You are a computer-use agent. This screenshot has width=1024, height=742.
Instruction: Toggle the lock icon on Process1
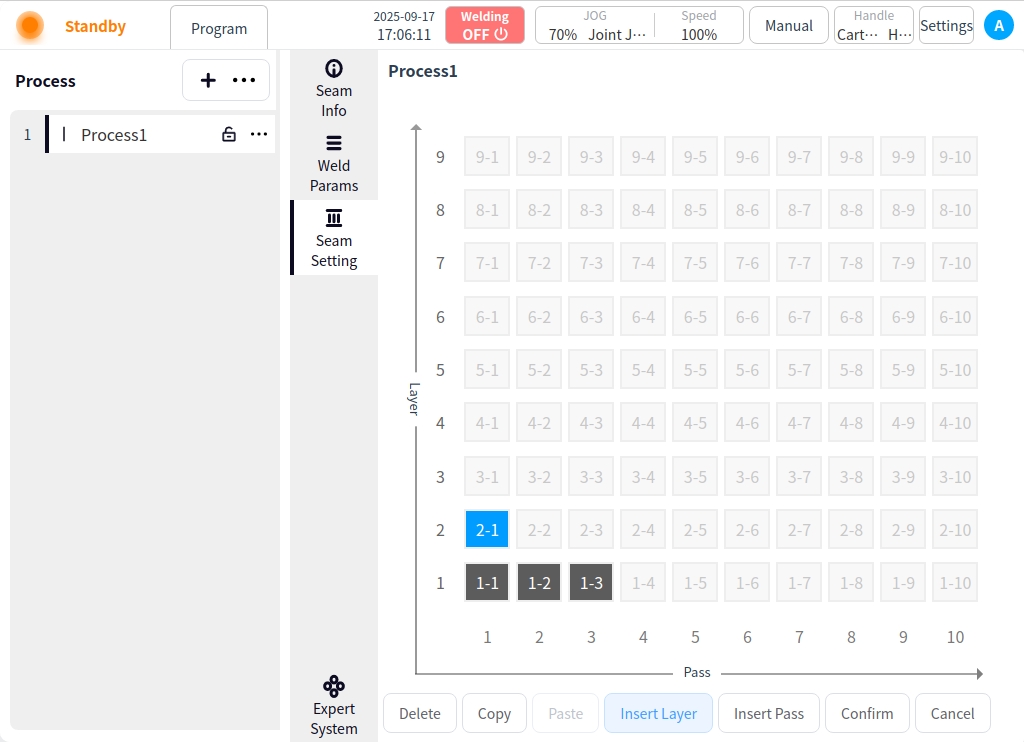(229, 134)
